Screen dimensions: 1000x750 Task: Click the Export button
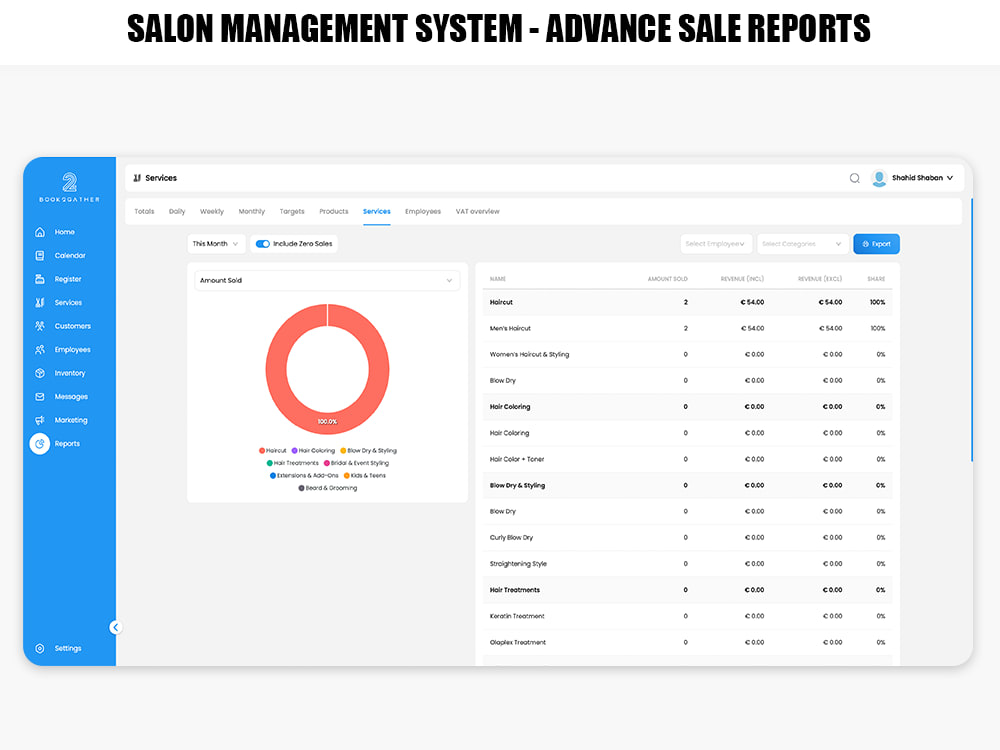(x=876, y=244)
